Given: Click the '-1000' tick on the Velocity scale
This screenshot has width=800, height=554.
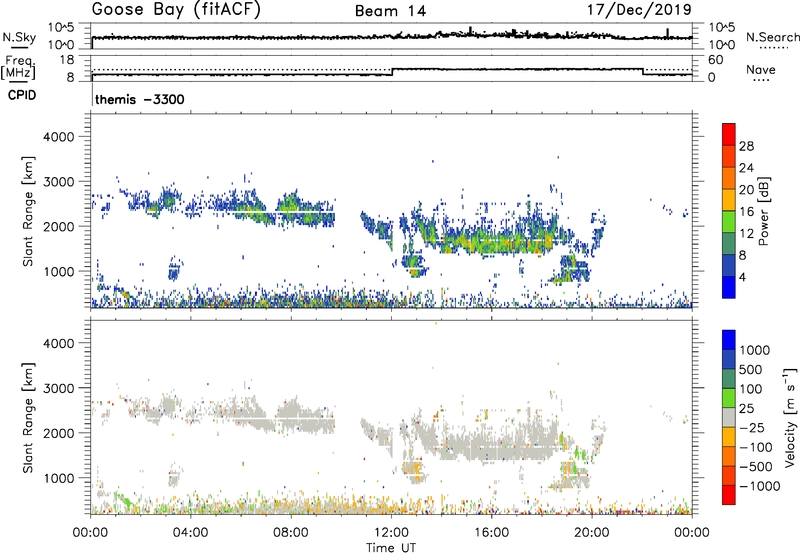Looking at the screenshot, I should click(x=759, y=486).
